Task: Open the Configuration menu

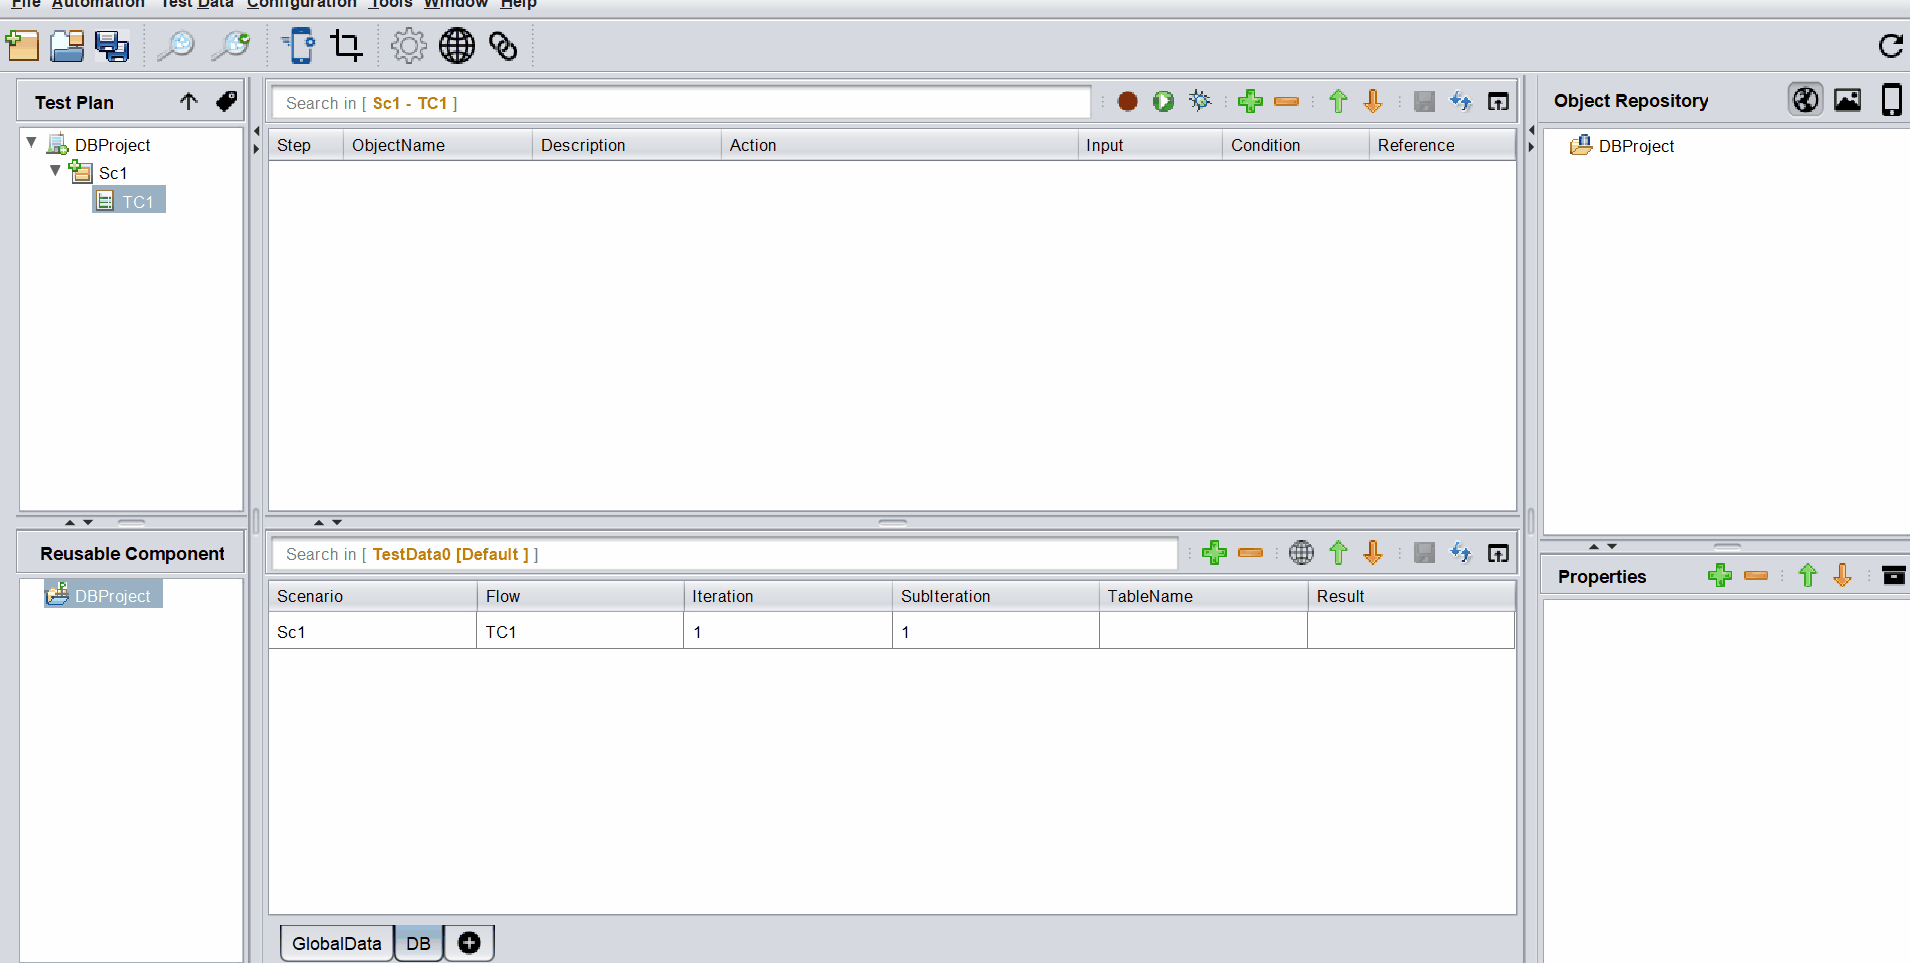Action: (301, 4)
